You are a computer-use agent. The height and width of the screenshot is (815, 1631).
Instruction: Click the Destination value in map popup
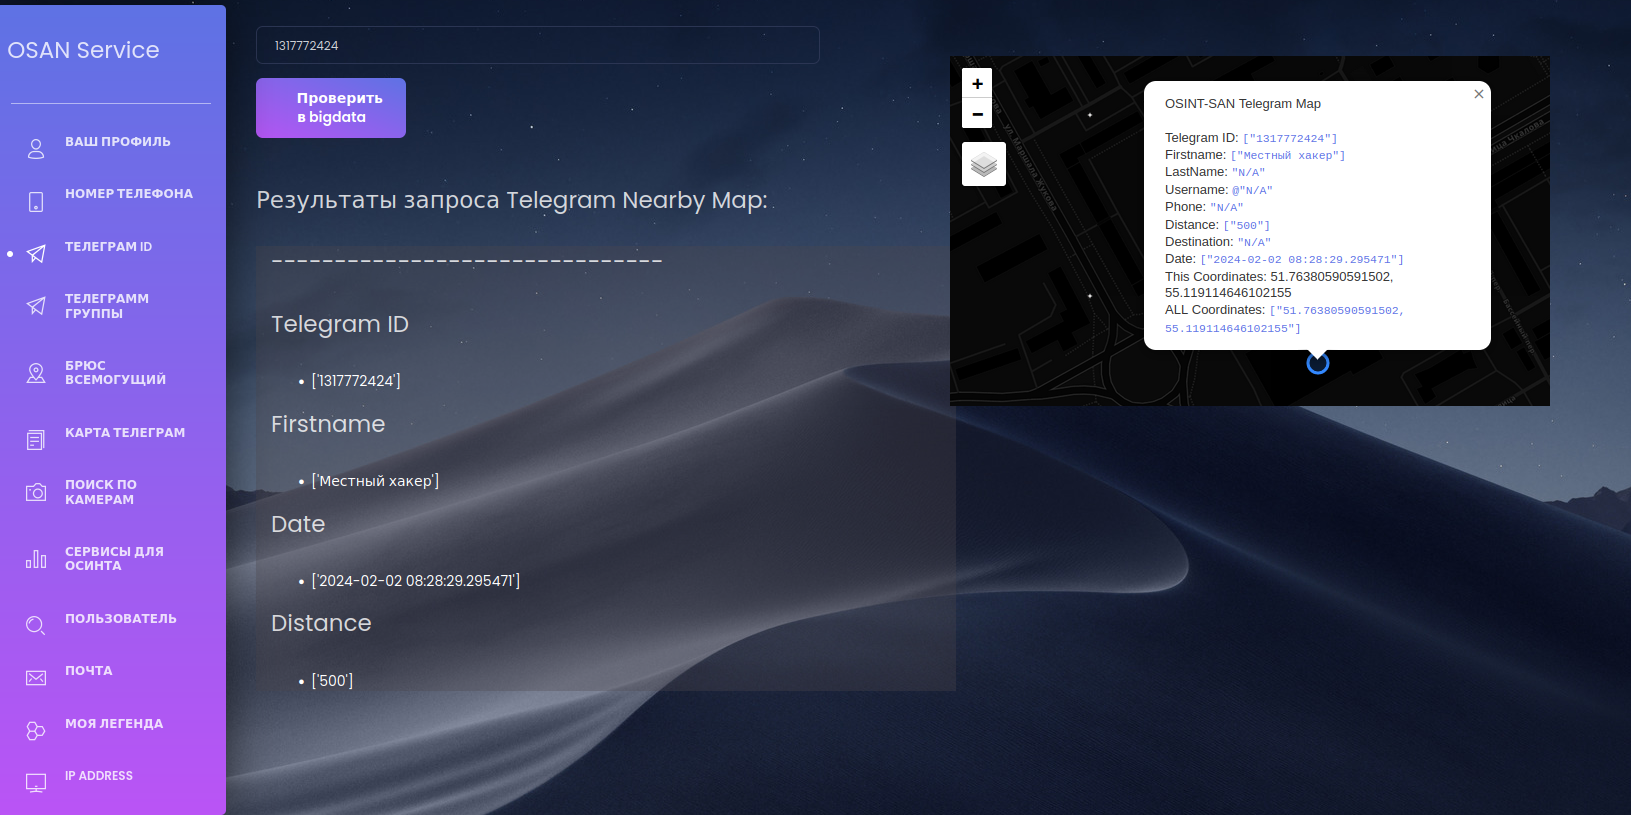[1254, 243]
